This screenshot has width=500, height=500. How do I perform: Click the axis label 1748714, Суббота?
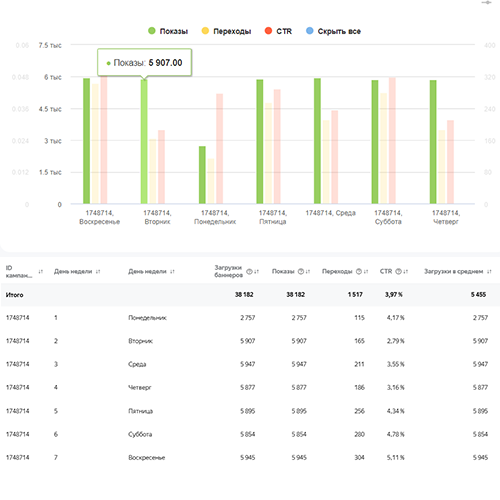tap(388, 217)
